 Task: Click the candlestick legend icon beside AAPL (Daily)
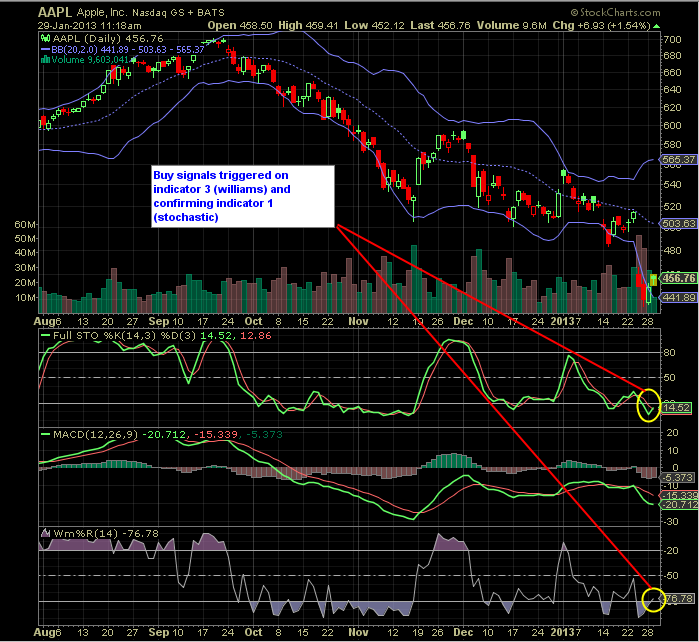pyautogui.click(x=45, y=39)
